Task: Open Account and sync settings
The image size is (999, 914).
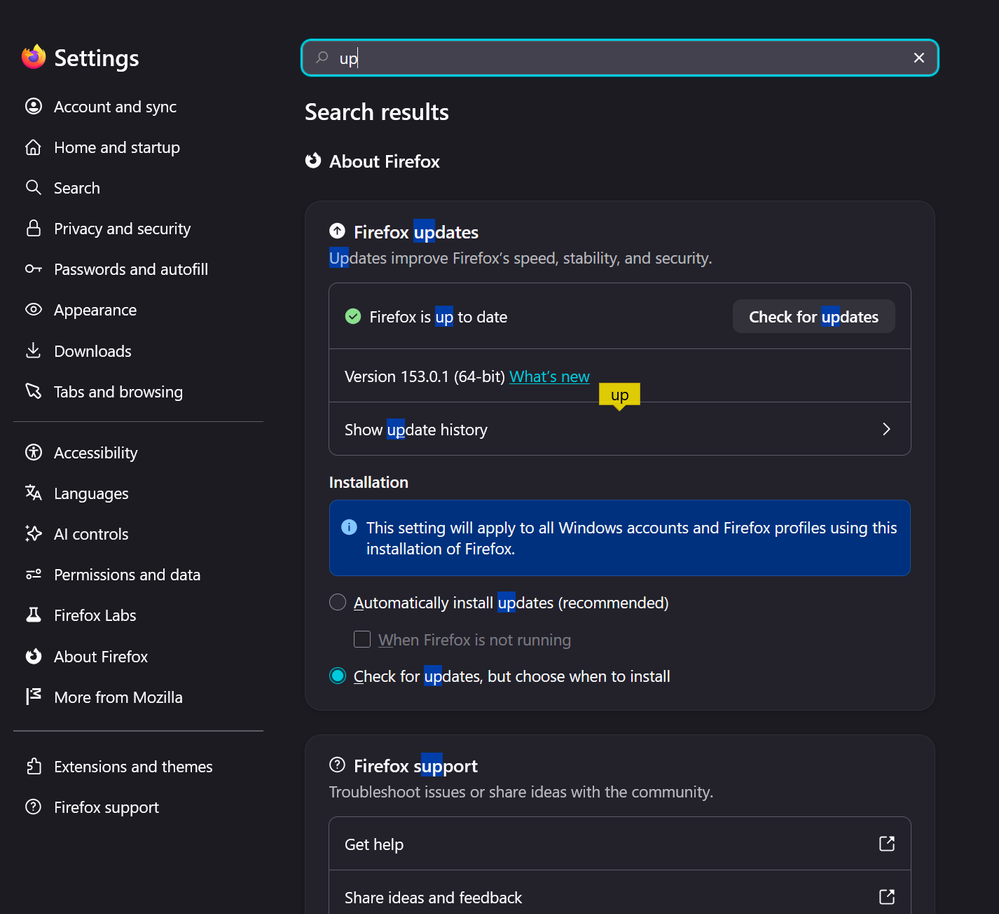Action: tap(115, 106)
